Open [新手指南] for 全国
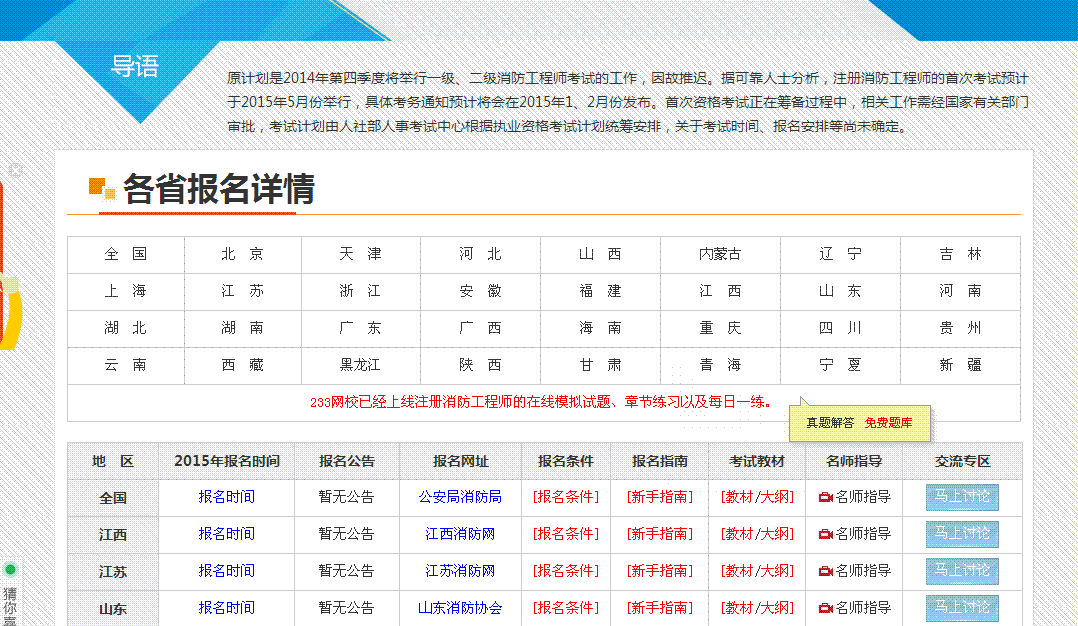Screen dimensions: 1078x626 coord(660,498)
